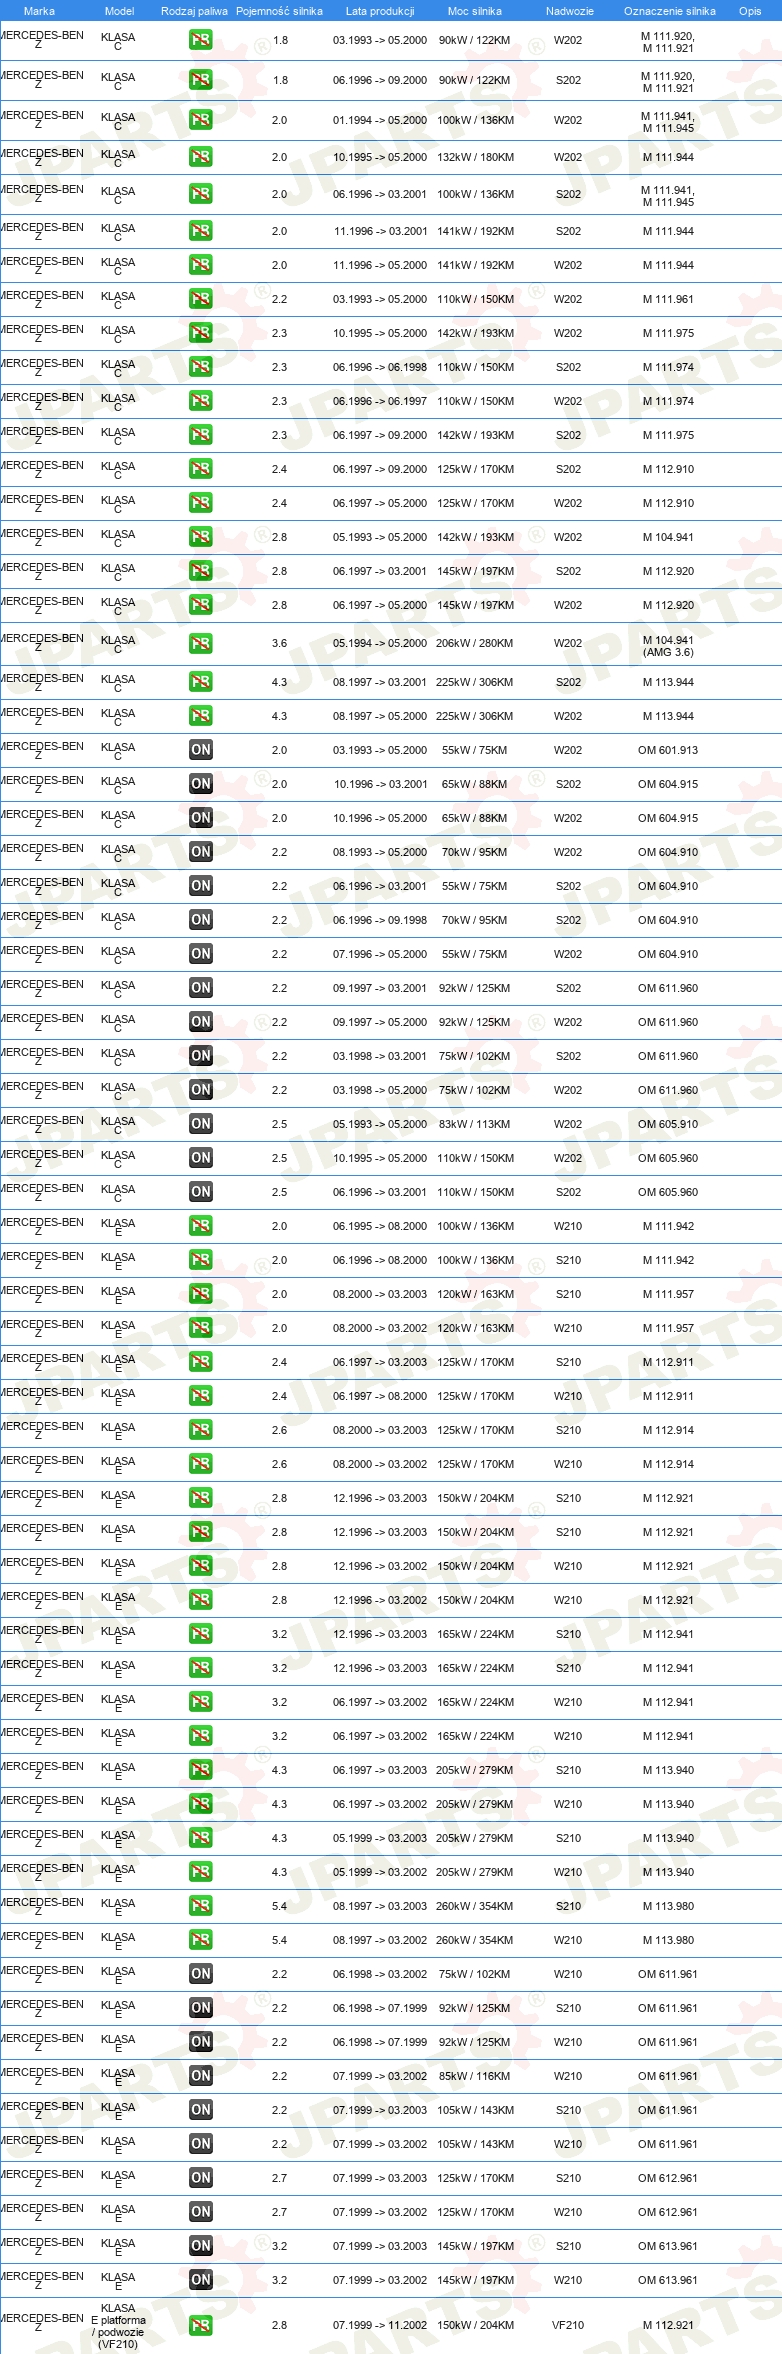782x2354 pixels.
Task: Select the M 104.941 (AMG 3.6) engine code
Action: tap(668, 646)
